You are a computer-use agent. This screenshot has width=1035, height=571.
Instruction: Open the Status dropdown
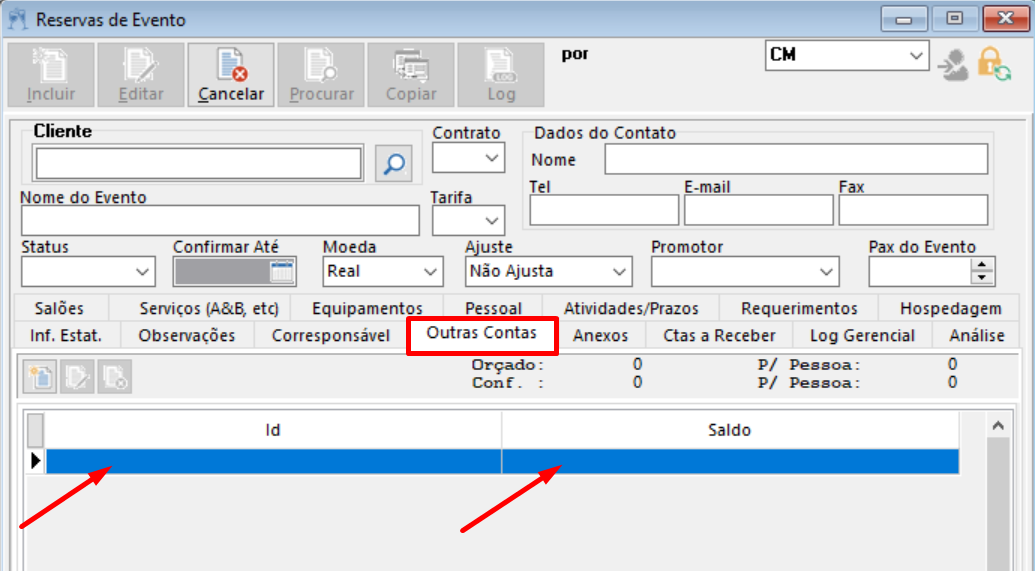point(142,271)
